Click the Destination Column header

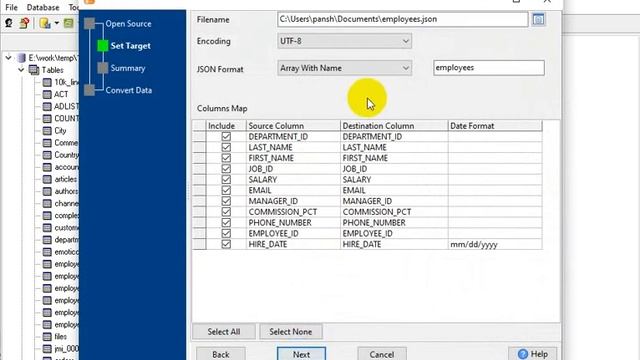click(394, 126)
